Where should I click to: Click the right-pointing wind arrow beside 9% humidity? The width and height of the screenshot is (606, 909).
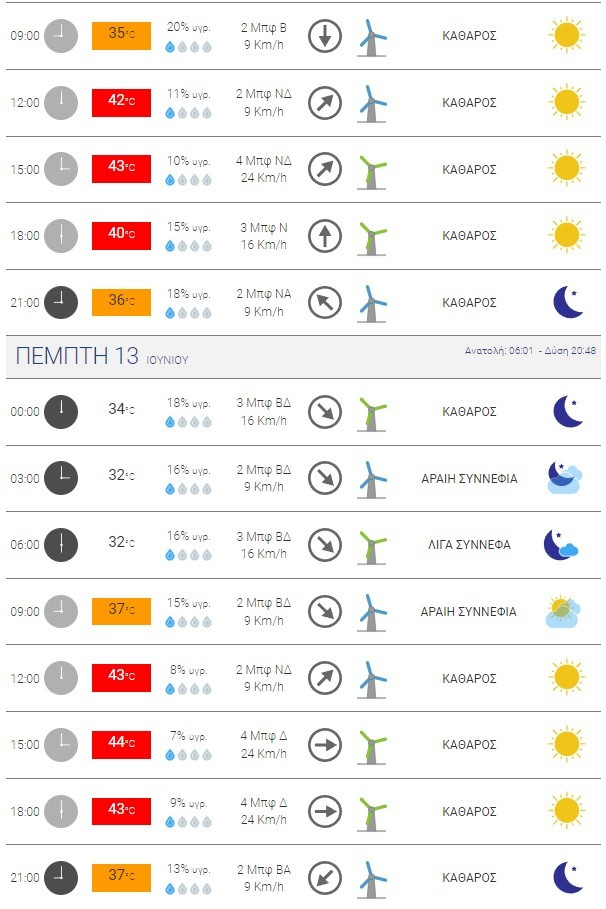pos(325,811)
